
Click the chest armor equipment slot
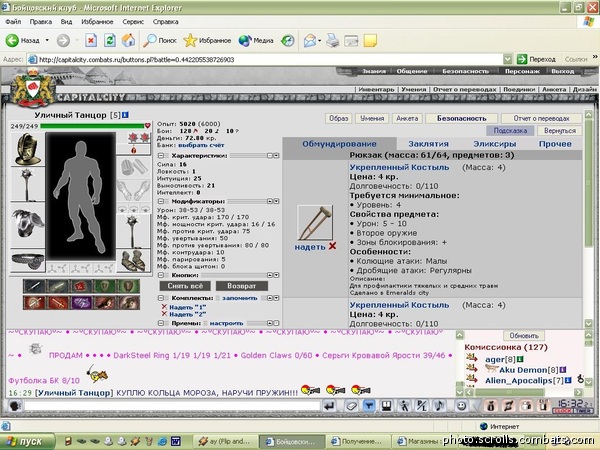[x=28, y=226]
